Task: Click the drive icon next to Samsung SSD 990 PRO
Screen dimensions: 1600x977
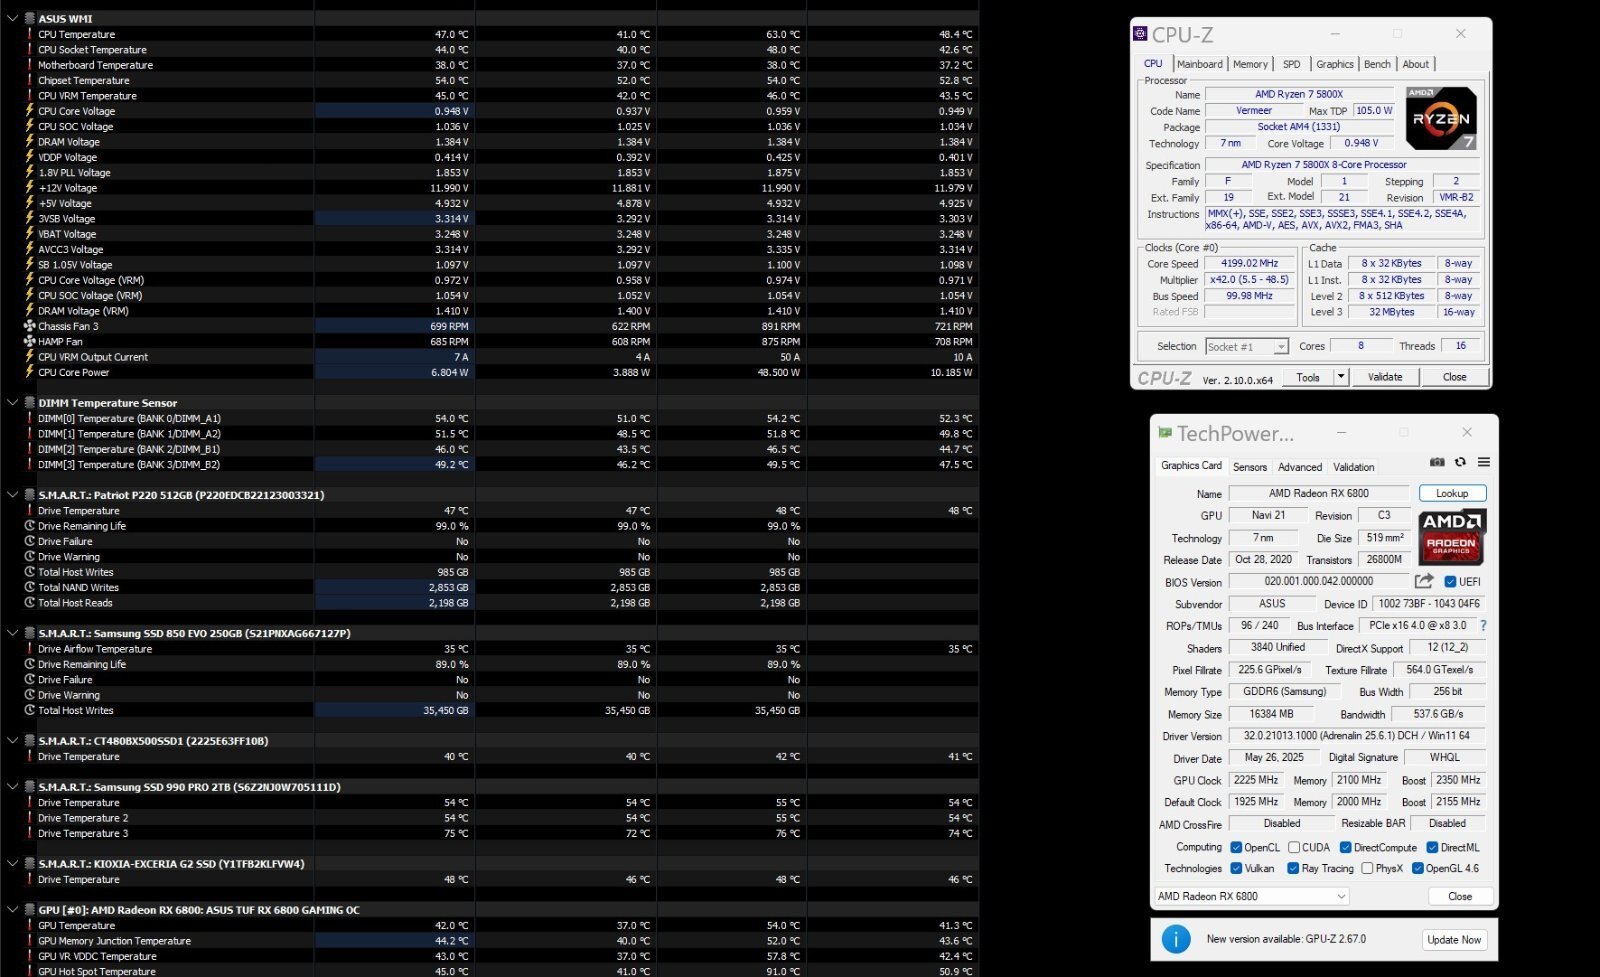Action: 30,787
